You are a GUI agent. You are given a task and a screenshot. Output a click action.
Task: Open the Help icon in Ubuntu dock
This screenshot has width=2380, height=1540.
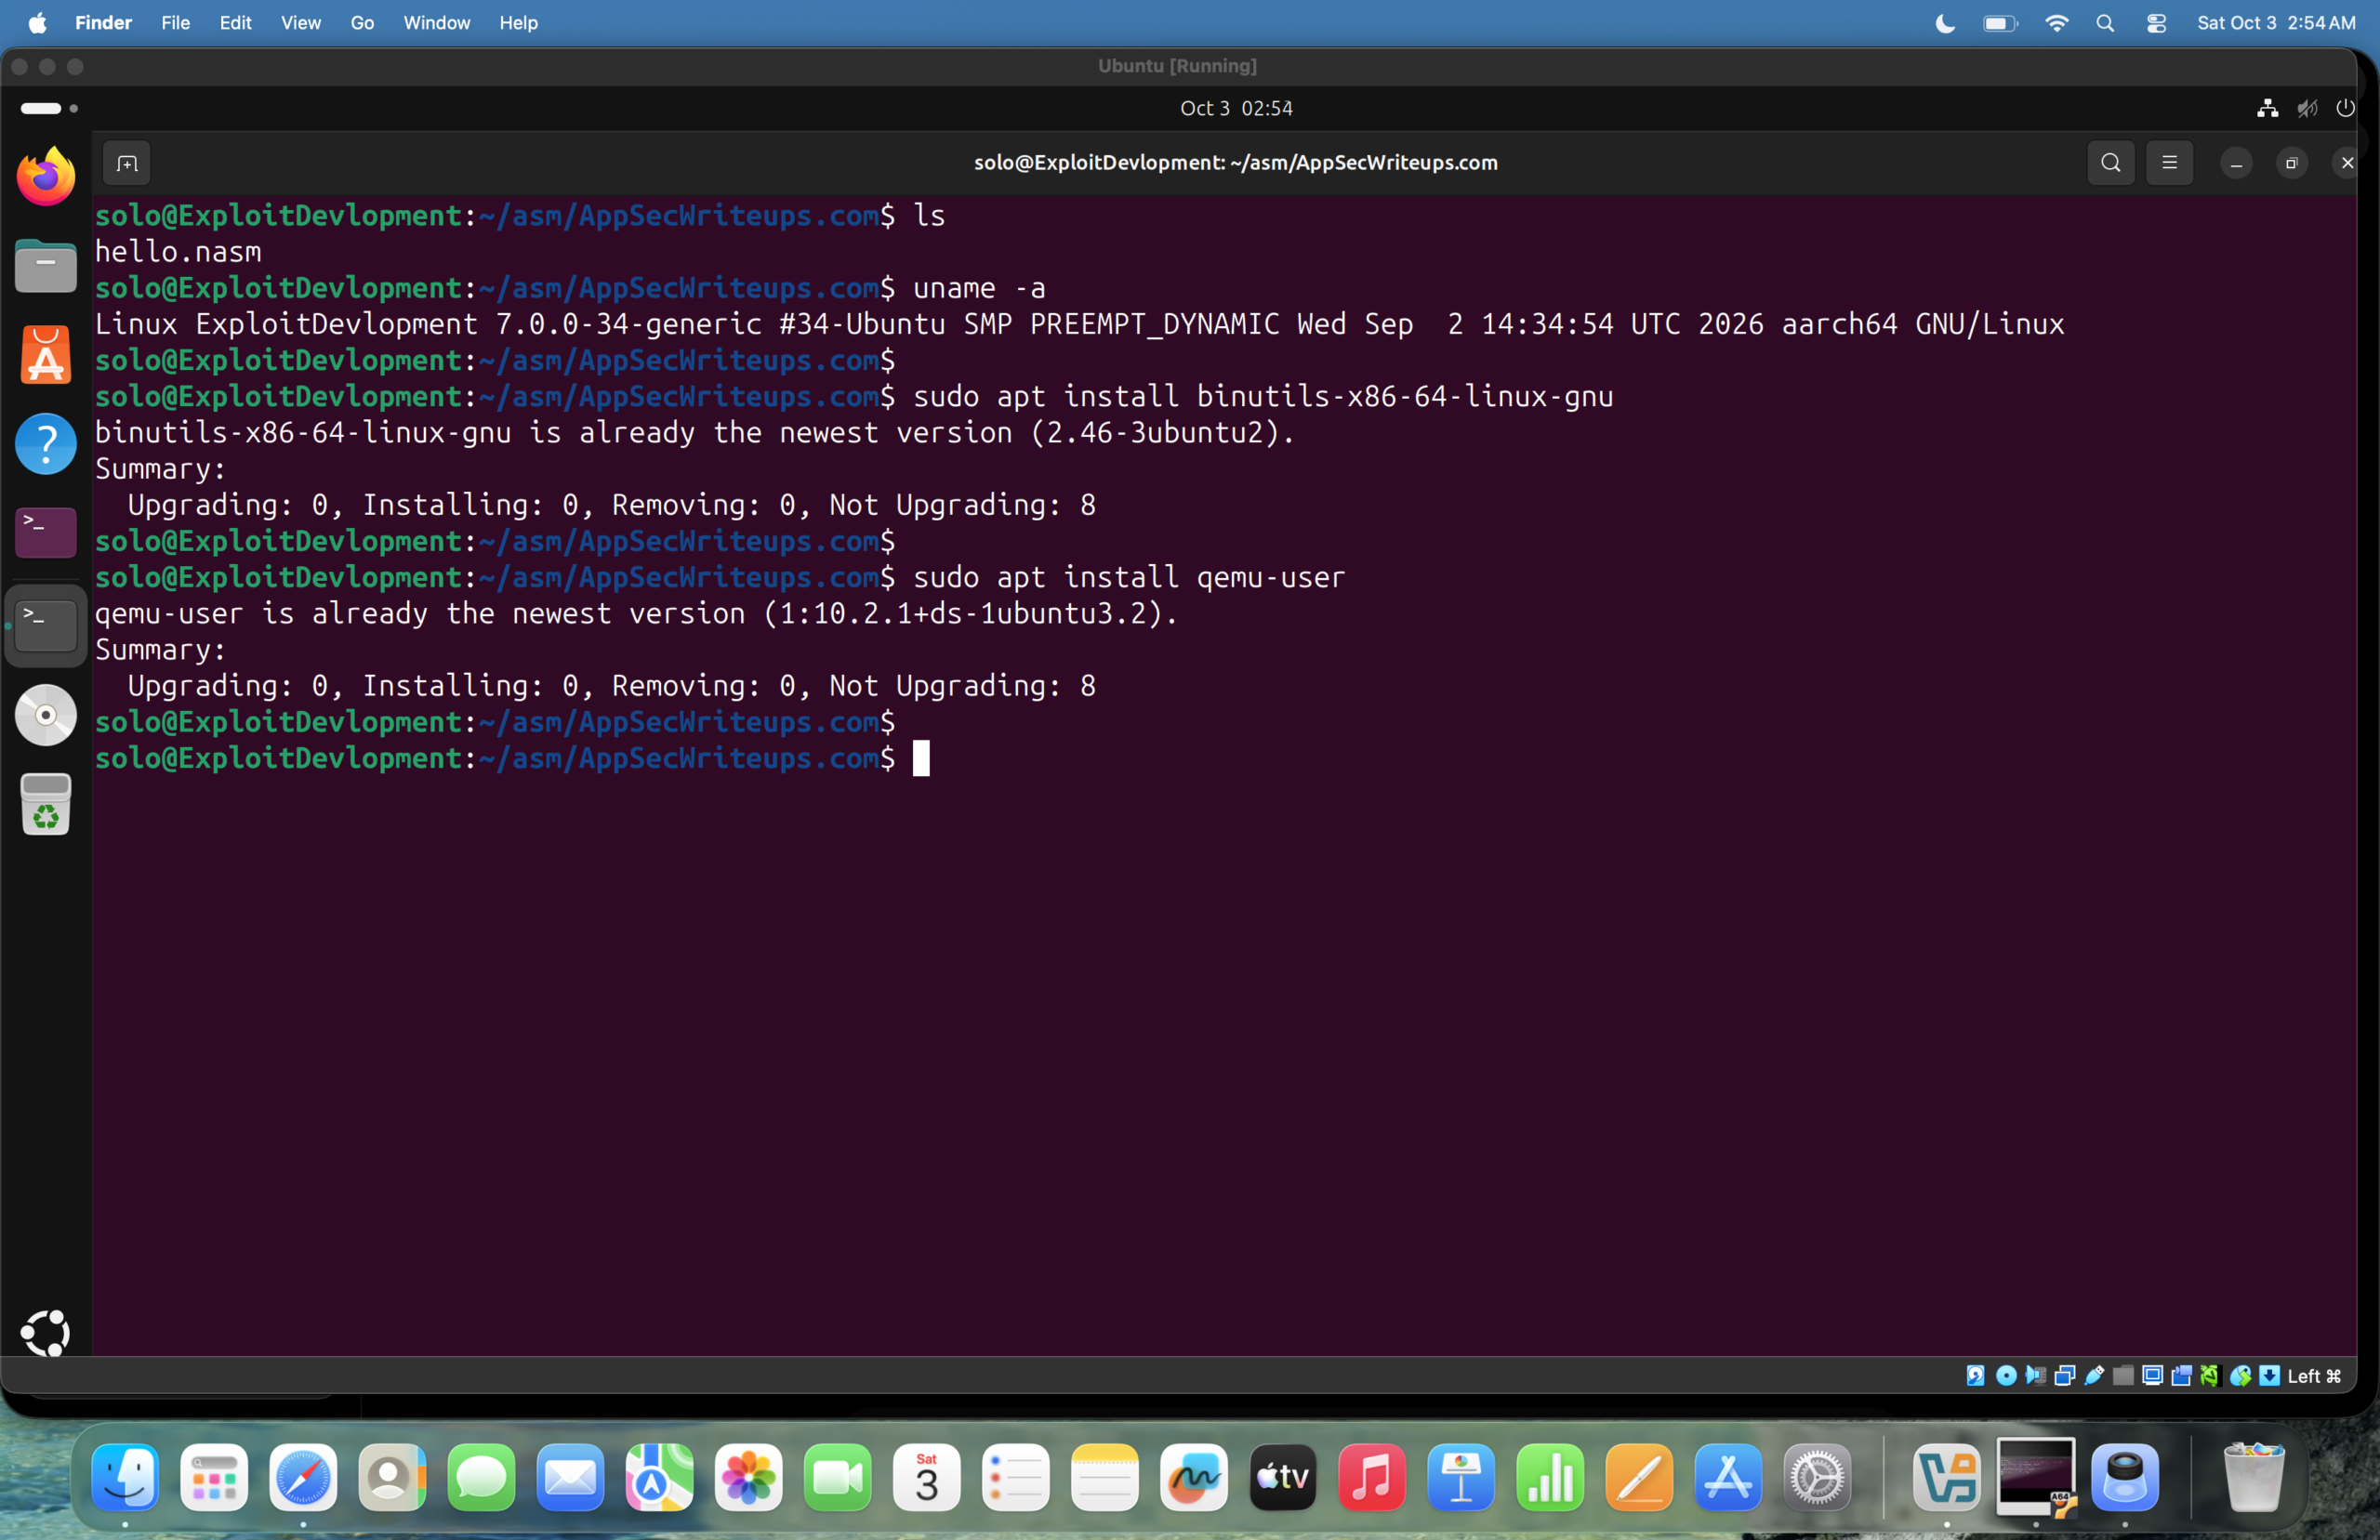pos(46,444)
